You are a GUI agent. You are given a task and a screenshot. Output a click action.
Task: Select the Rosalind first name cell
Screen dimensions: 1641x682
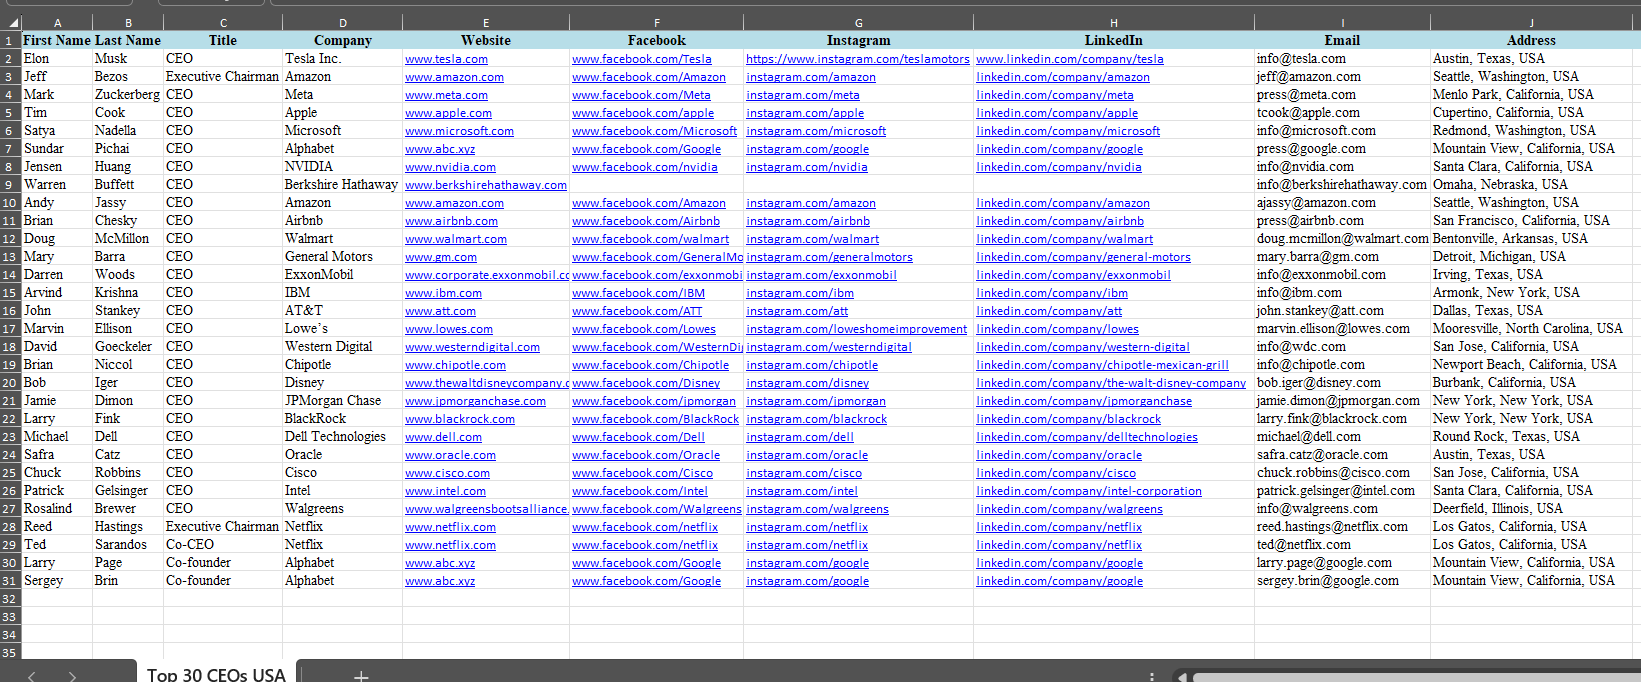(x=57, y=508)
